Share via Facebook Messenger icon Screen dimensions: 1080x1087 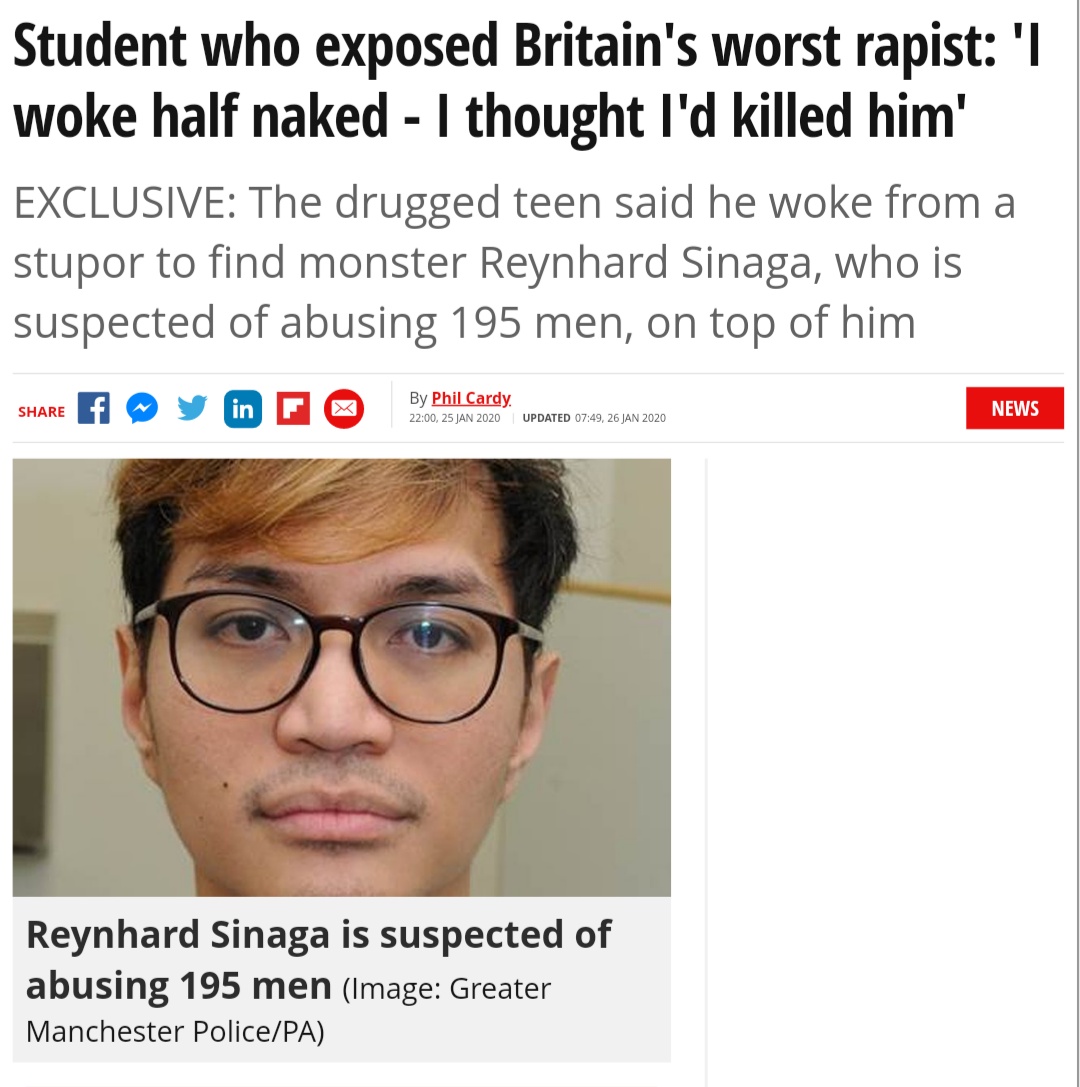point(142,408)
